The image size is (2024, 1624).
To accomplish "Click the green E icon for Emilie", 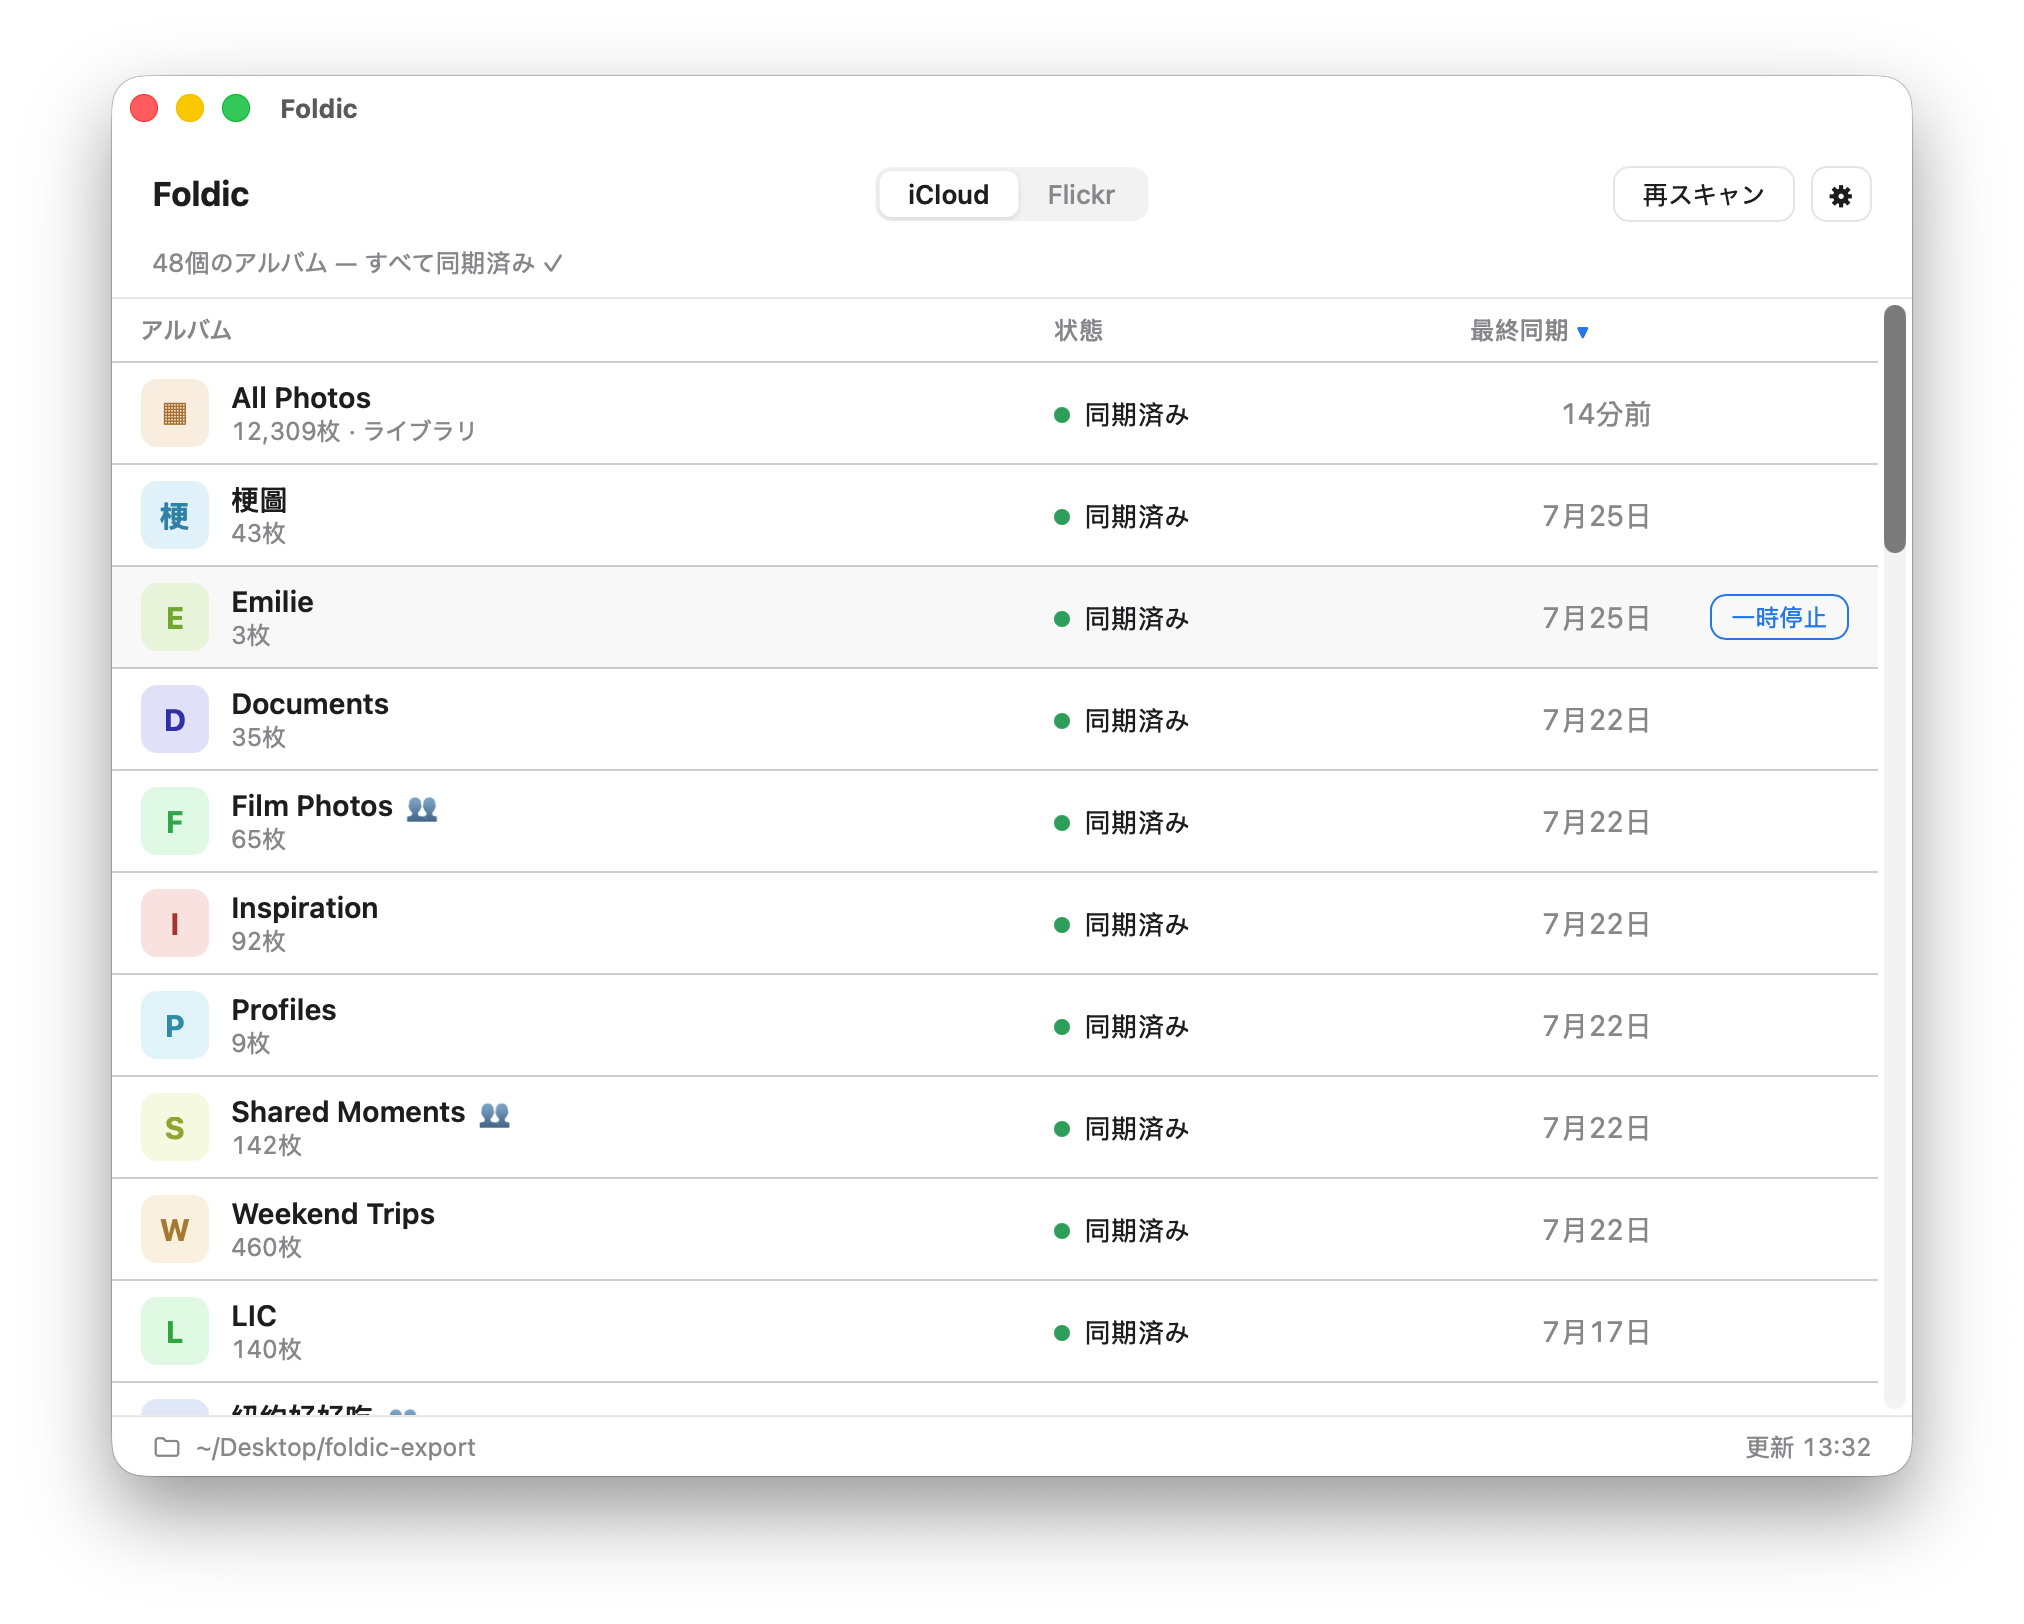I will point(175,617).
